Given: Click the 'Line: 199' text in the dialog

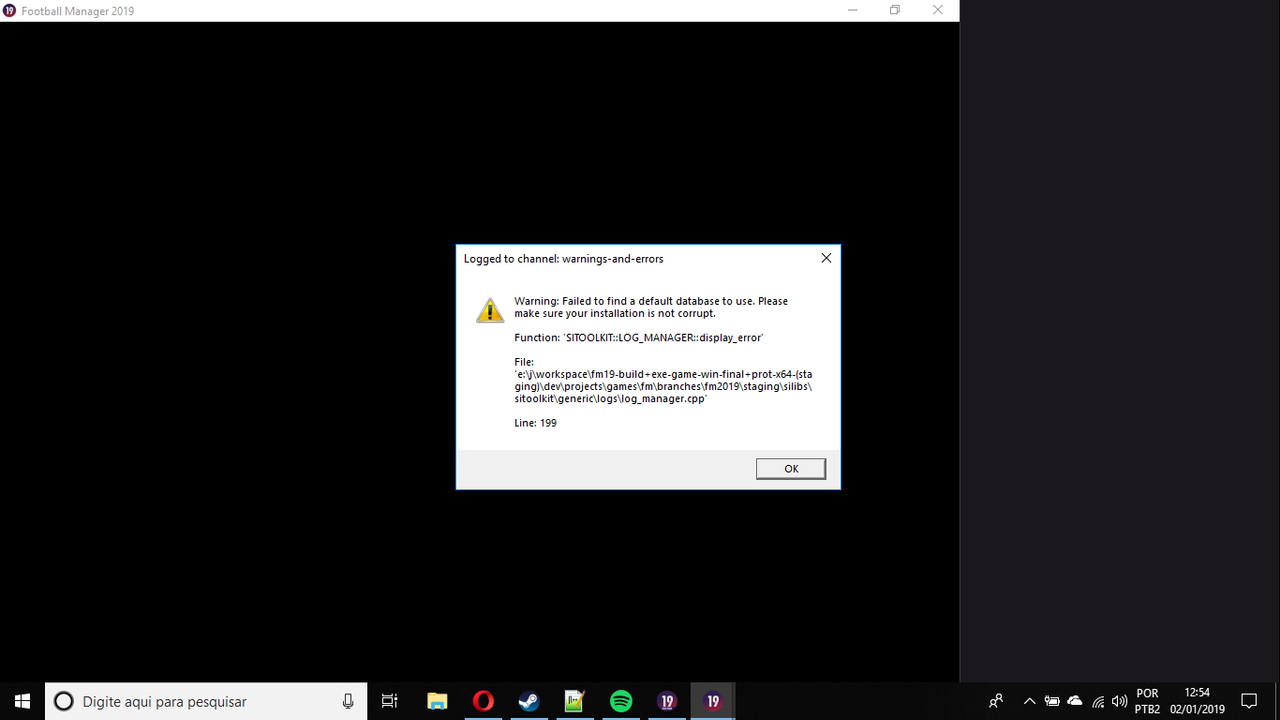Looking at the screenshot, I should [535, 423].
